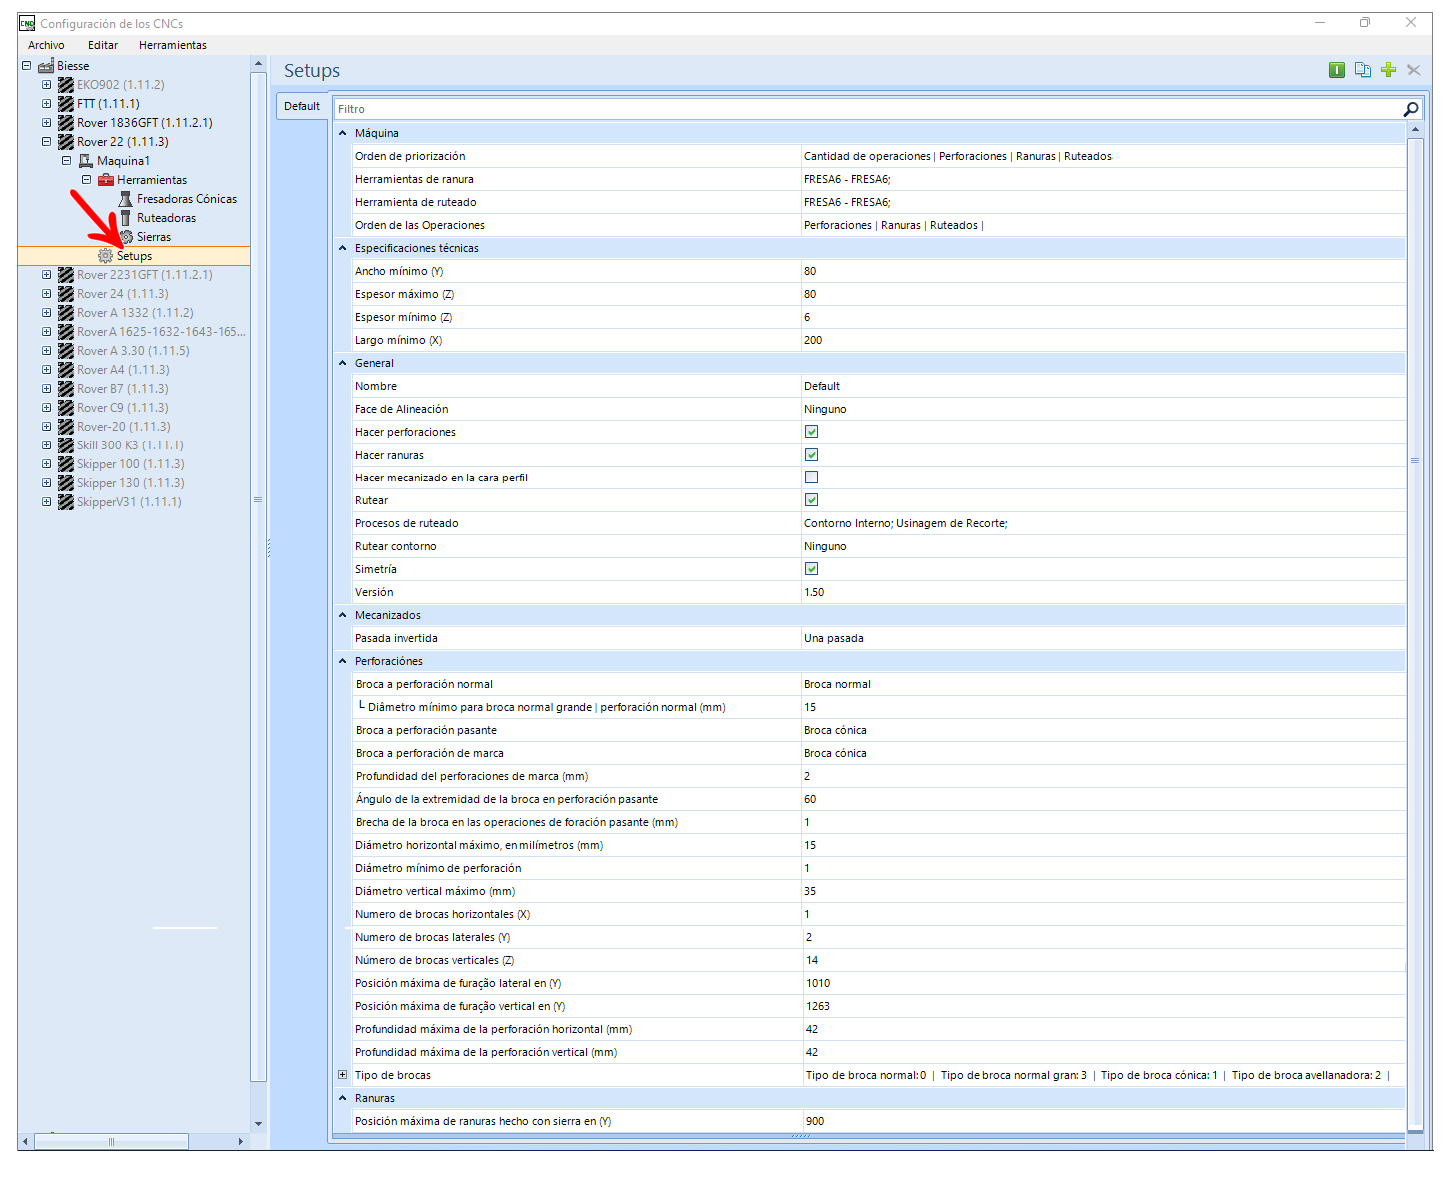Image resolution: width=1455 pixels, height=1190 pixels.
Task: Select the Default setup tab
Action: 301,106
